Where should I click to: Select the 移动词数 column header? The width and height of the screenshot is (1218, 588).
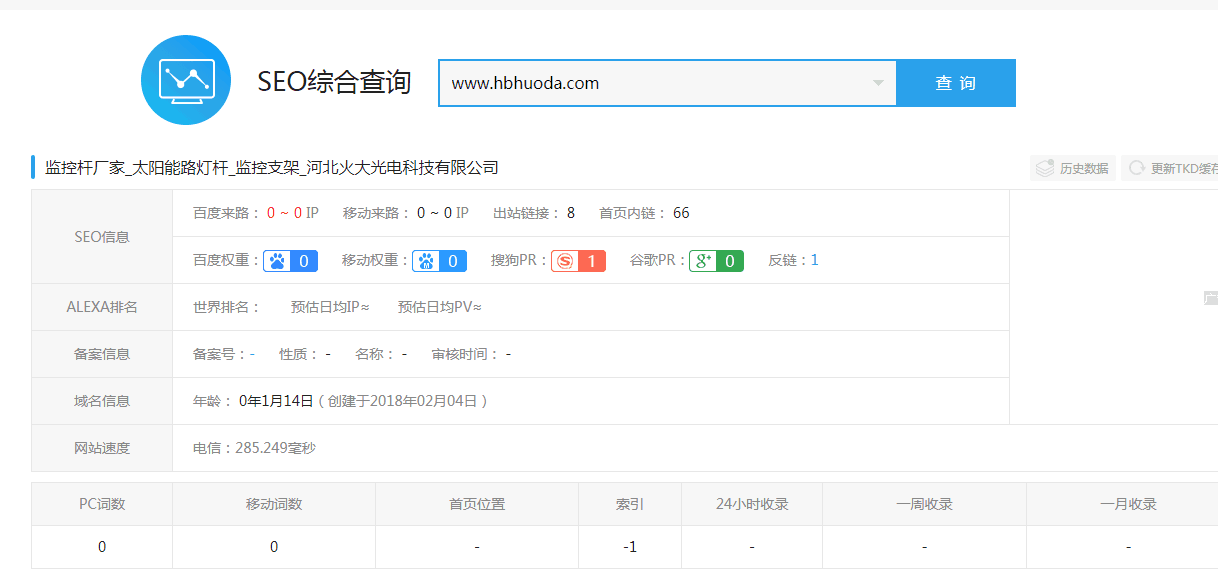tap(274, 504)
